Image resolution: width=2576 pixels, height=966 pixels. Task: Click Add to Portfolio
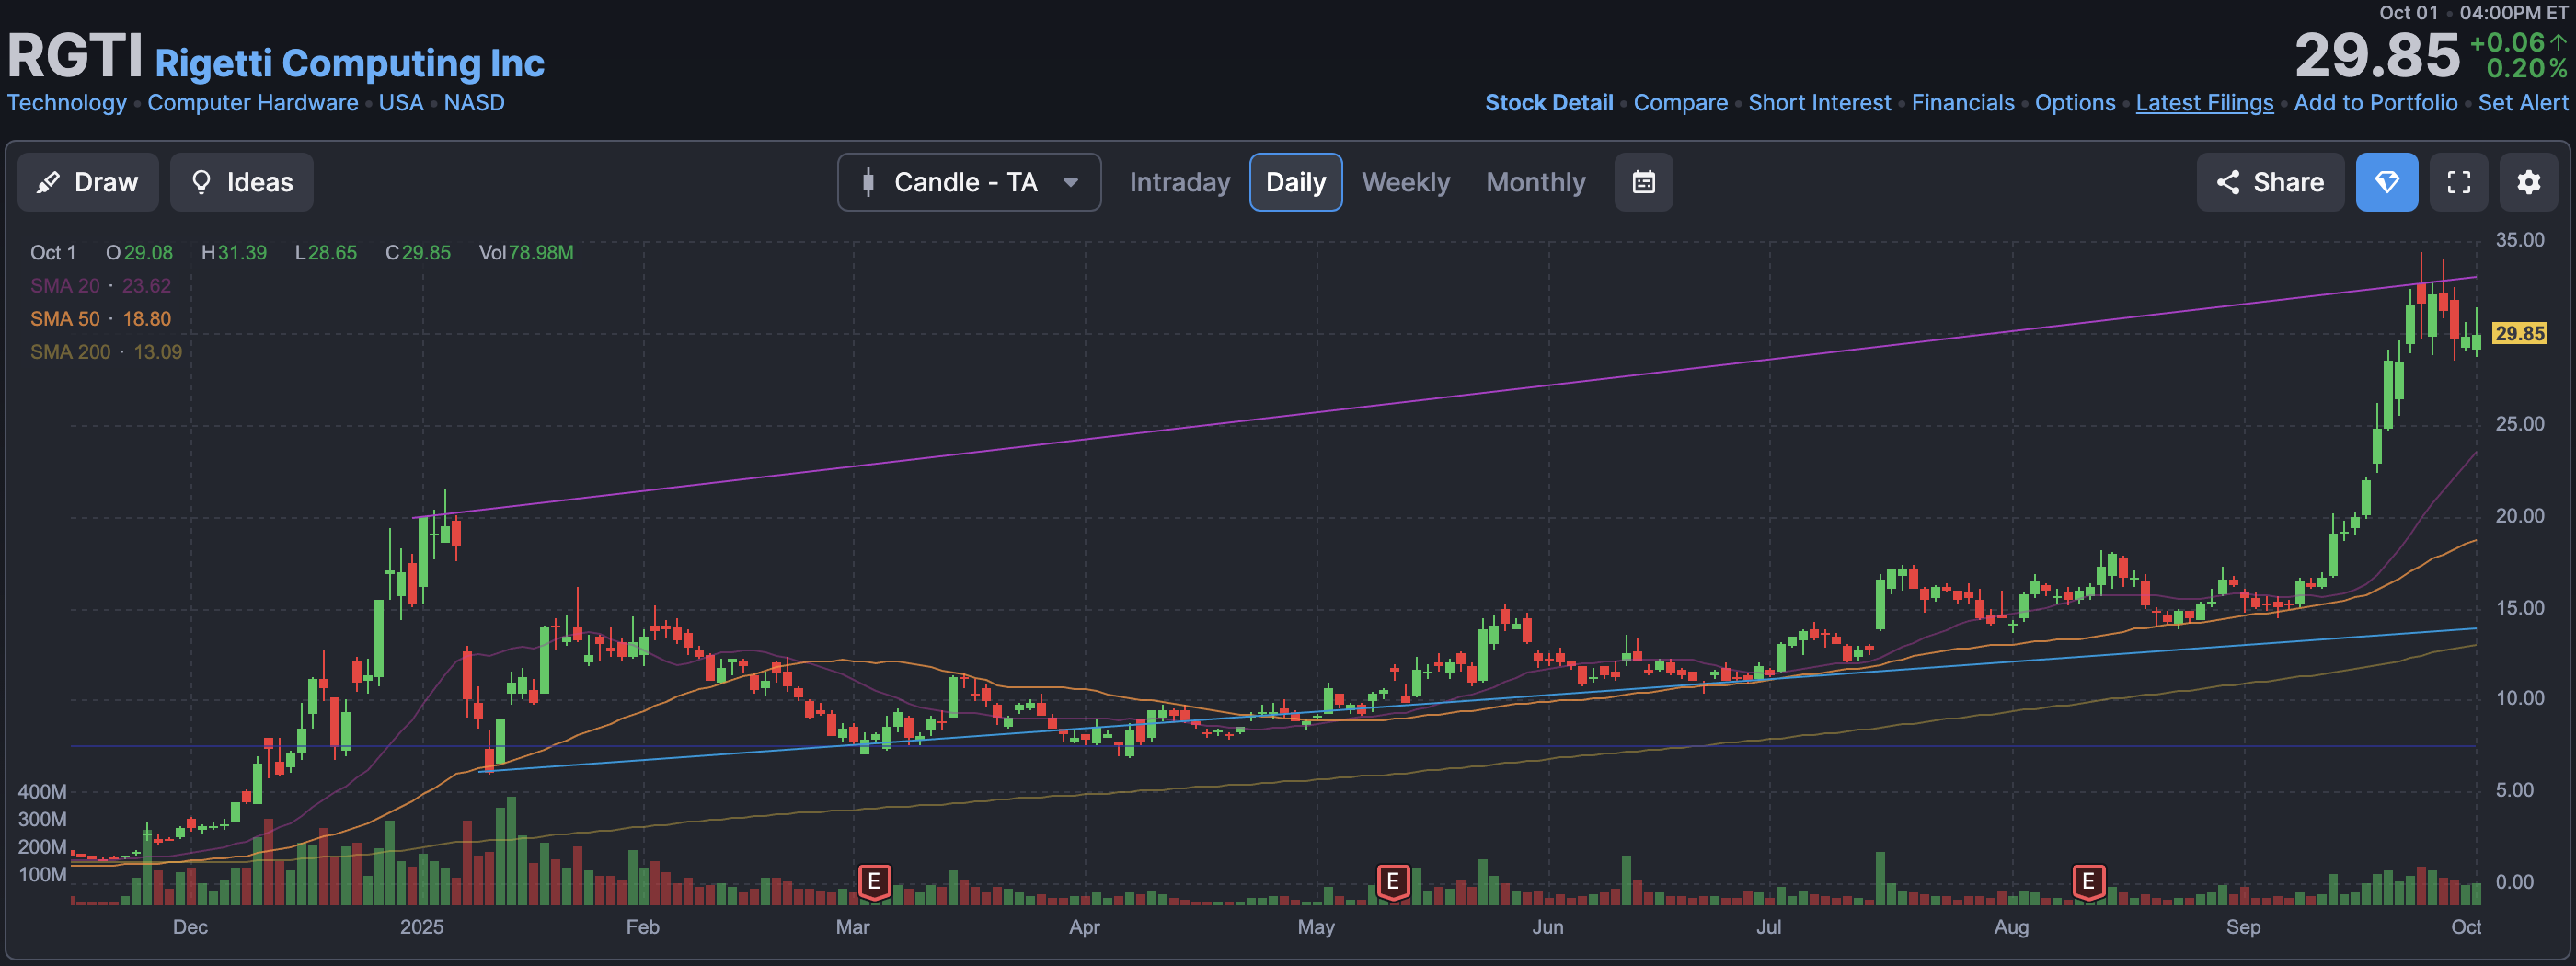(2375, 103)
